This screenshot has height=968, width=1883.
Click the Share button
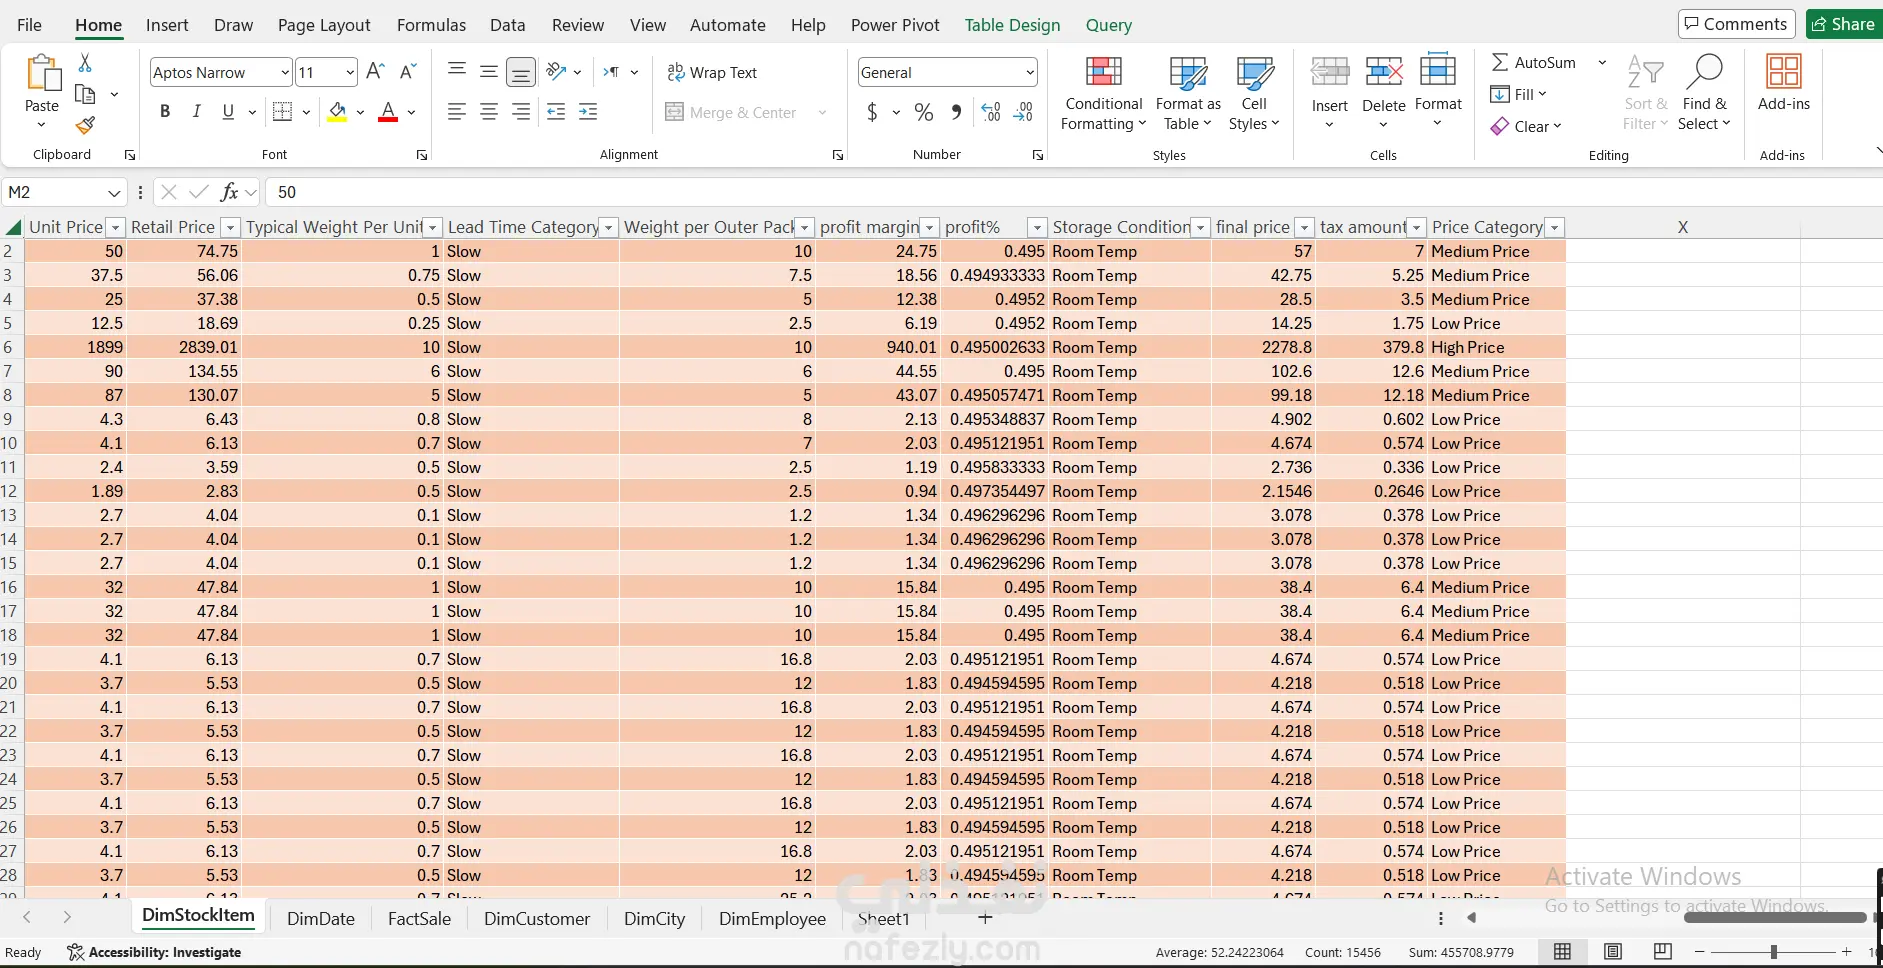tap(1844, 24)
